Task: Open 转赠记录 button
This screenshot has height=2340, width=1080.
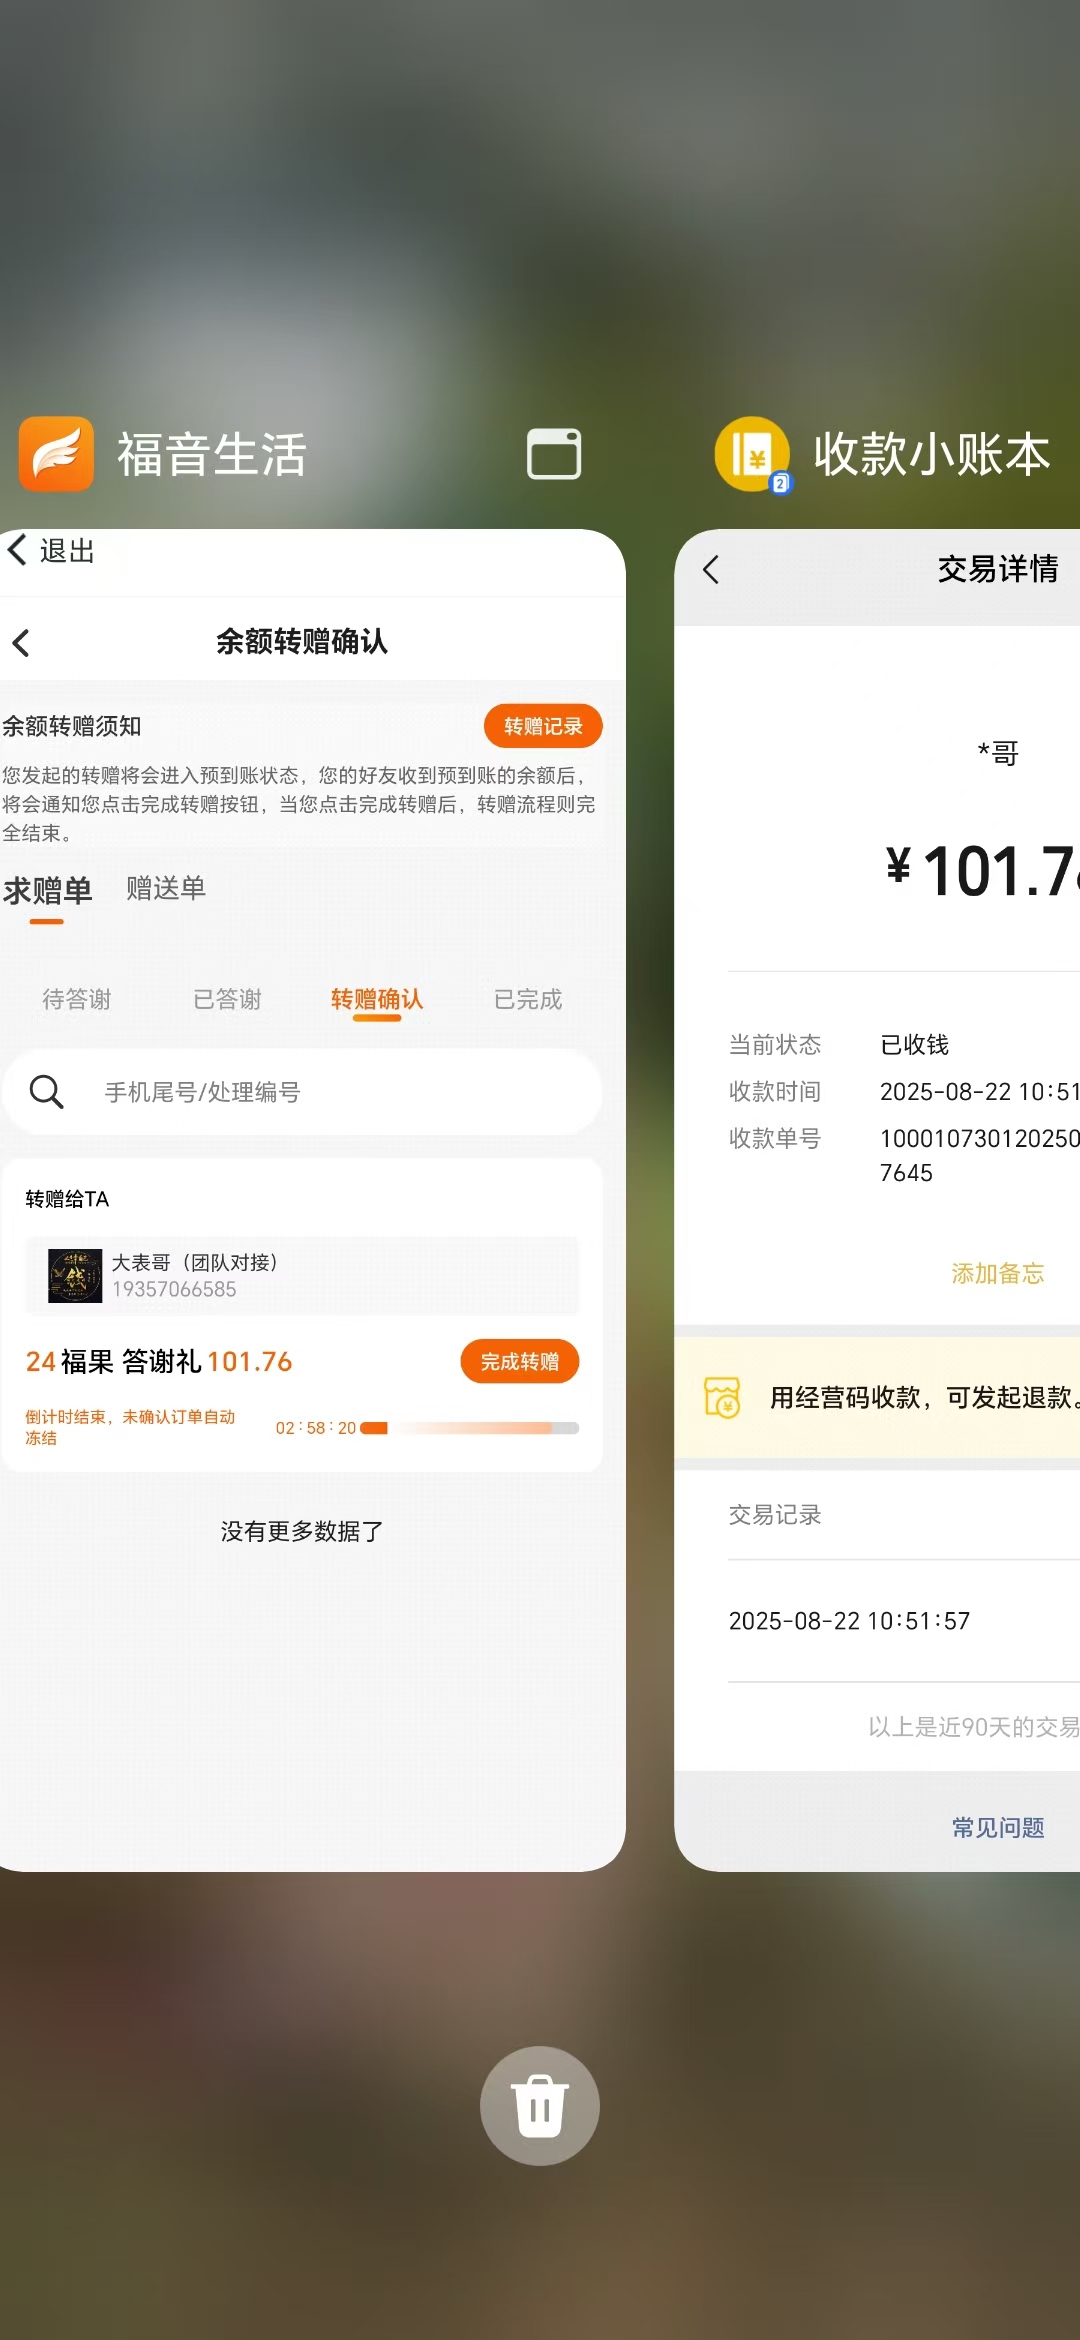Action: tap(543, 726)
